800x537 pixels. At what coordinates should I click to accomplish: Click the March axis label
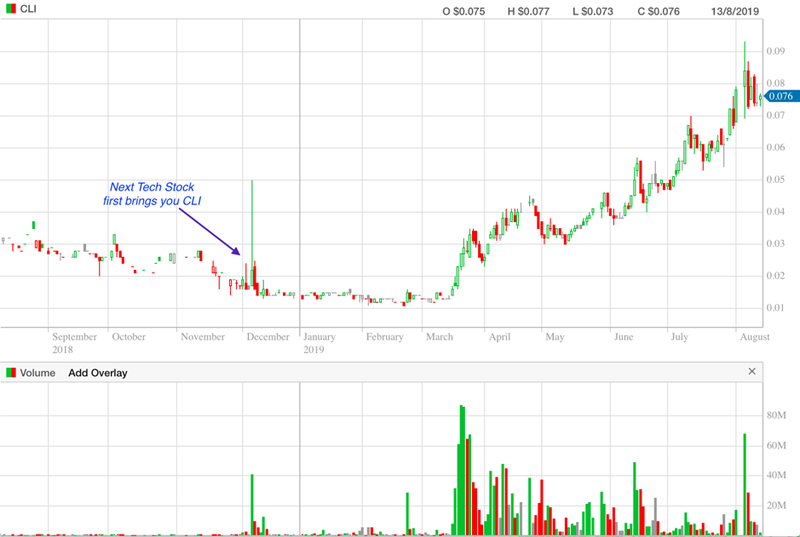coord(439,337)
